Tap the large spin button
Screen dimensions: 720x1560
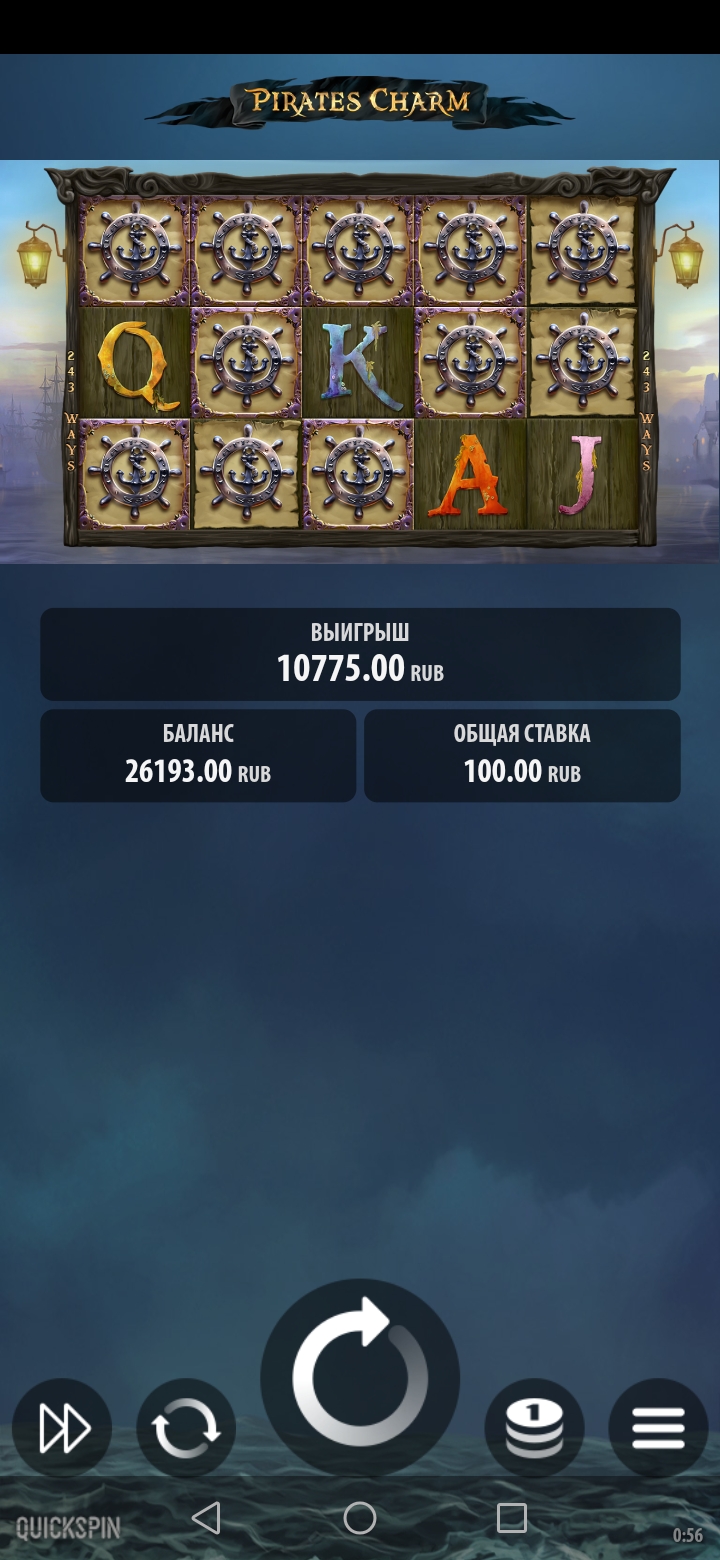tap(360, 1378)
